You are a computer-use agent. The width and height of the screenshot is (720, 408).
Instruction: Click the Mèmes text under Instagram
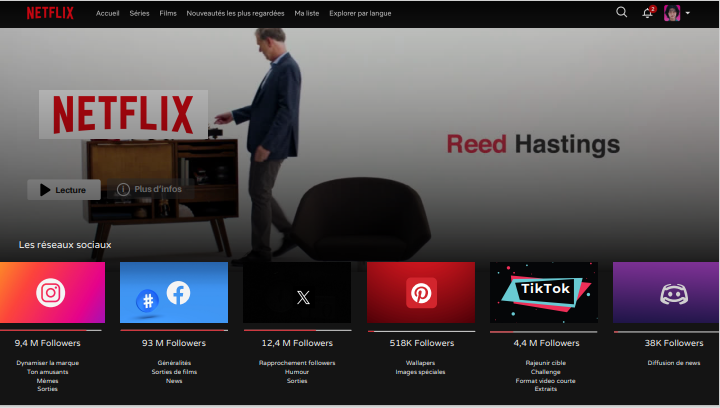[x=47, y=380]
